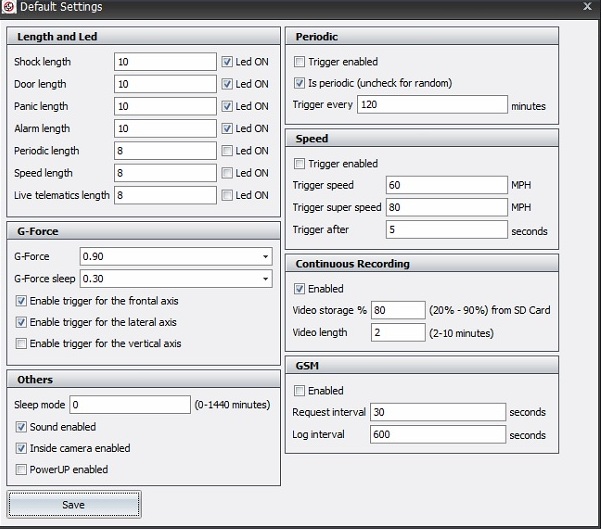The width and height of the screenshot is (601, 530).
Task: Enable Led ON for Speed length
Action: pyautogui.click(x=227, y=173)
